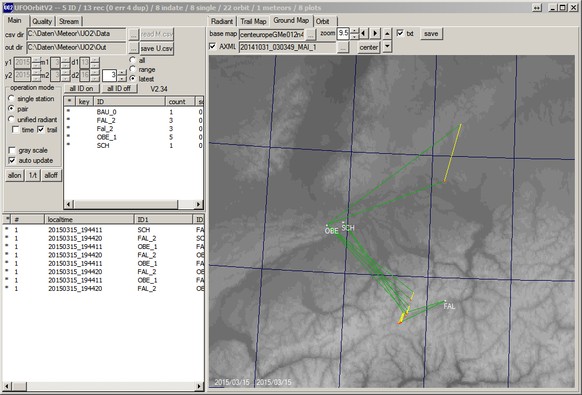
Task: Open the AXML file browse button
Action: click(x=344, y=47)
